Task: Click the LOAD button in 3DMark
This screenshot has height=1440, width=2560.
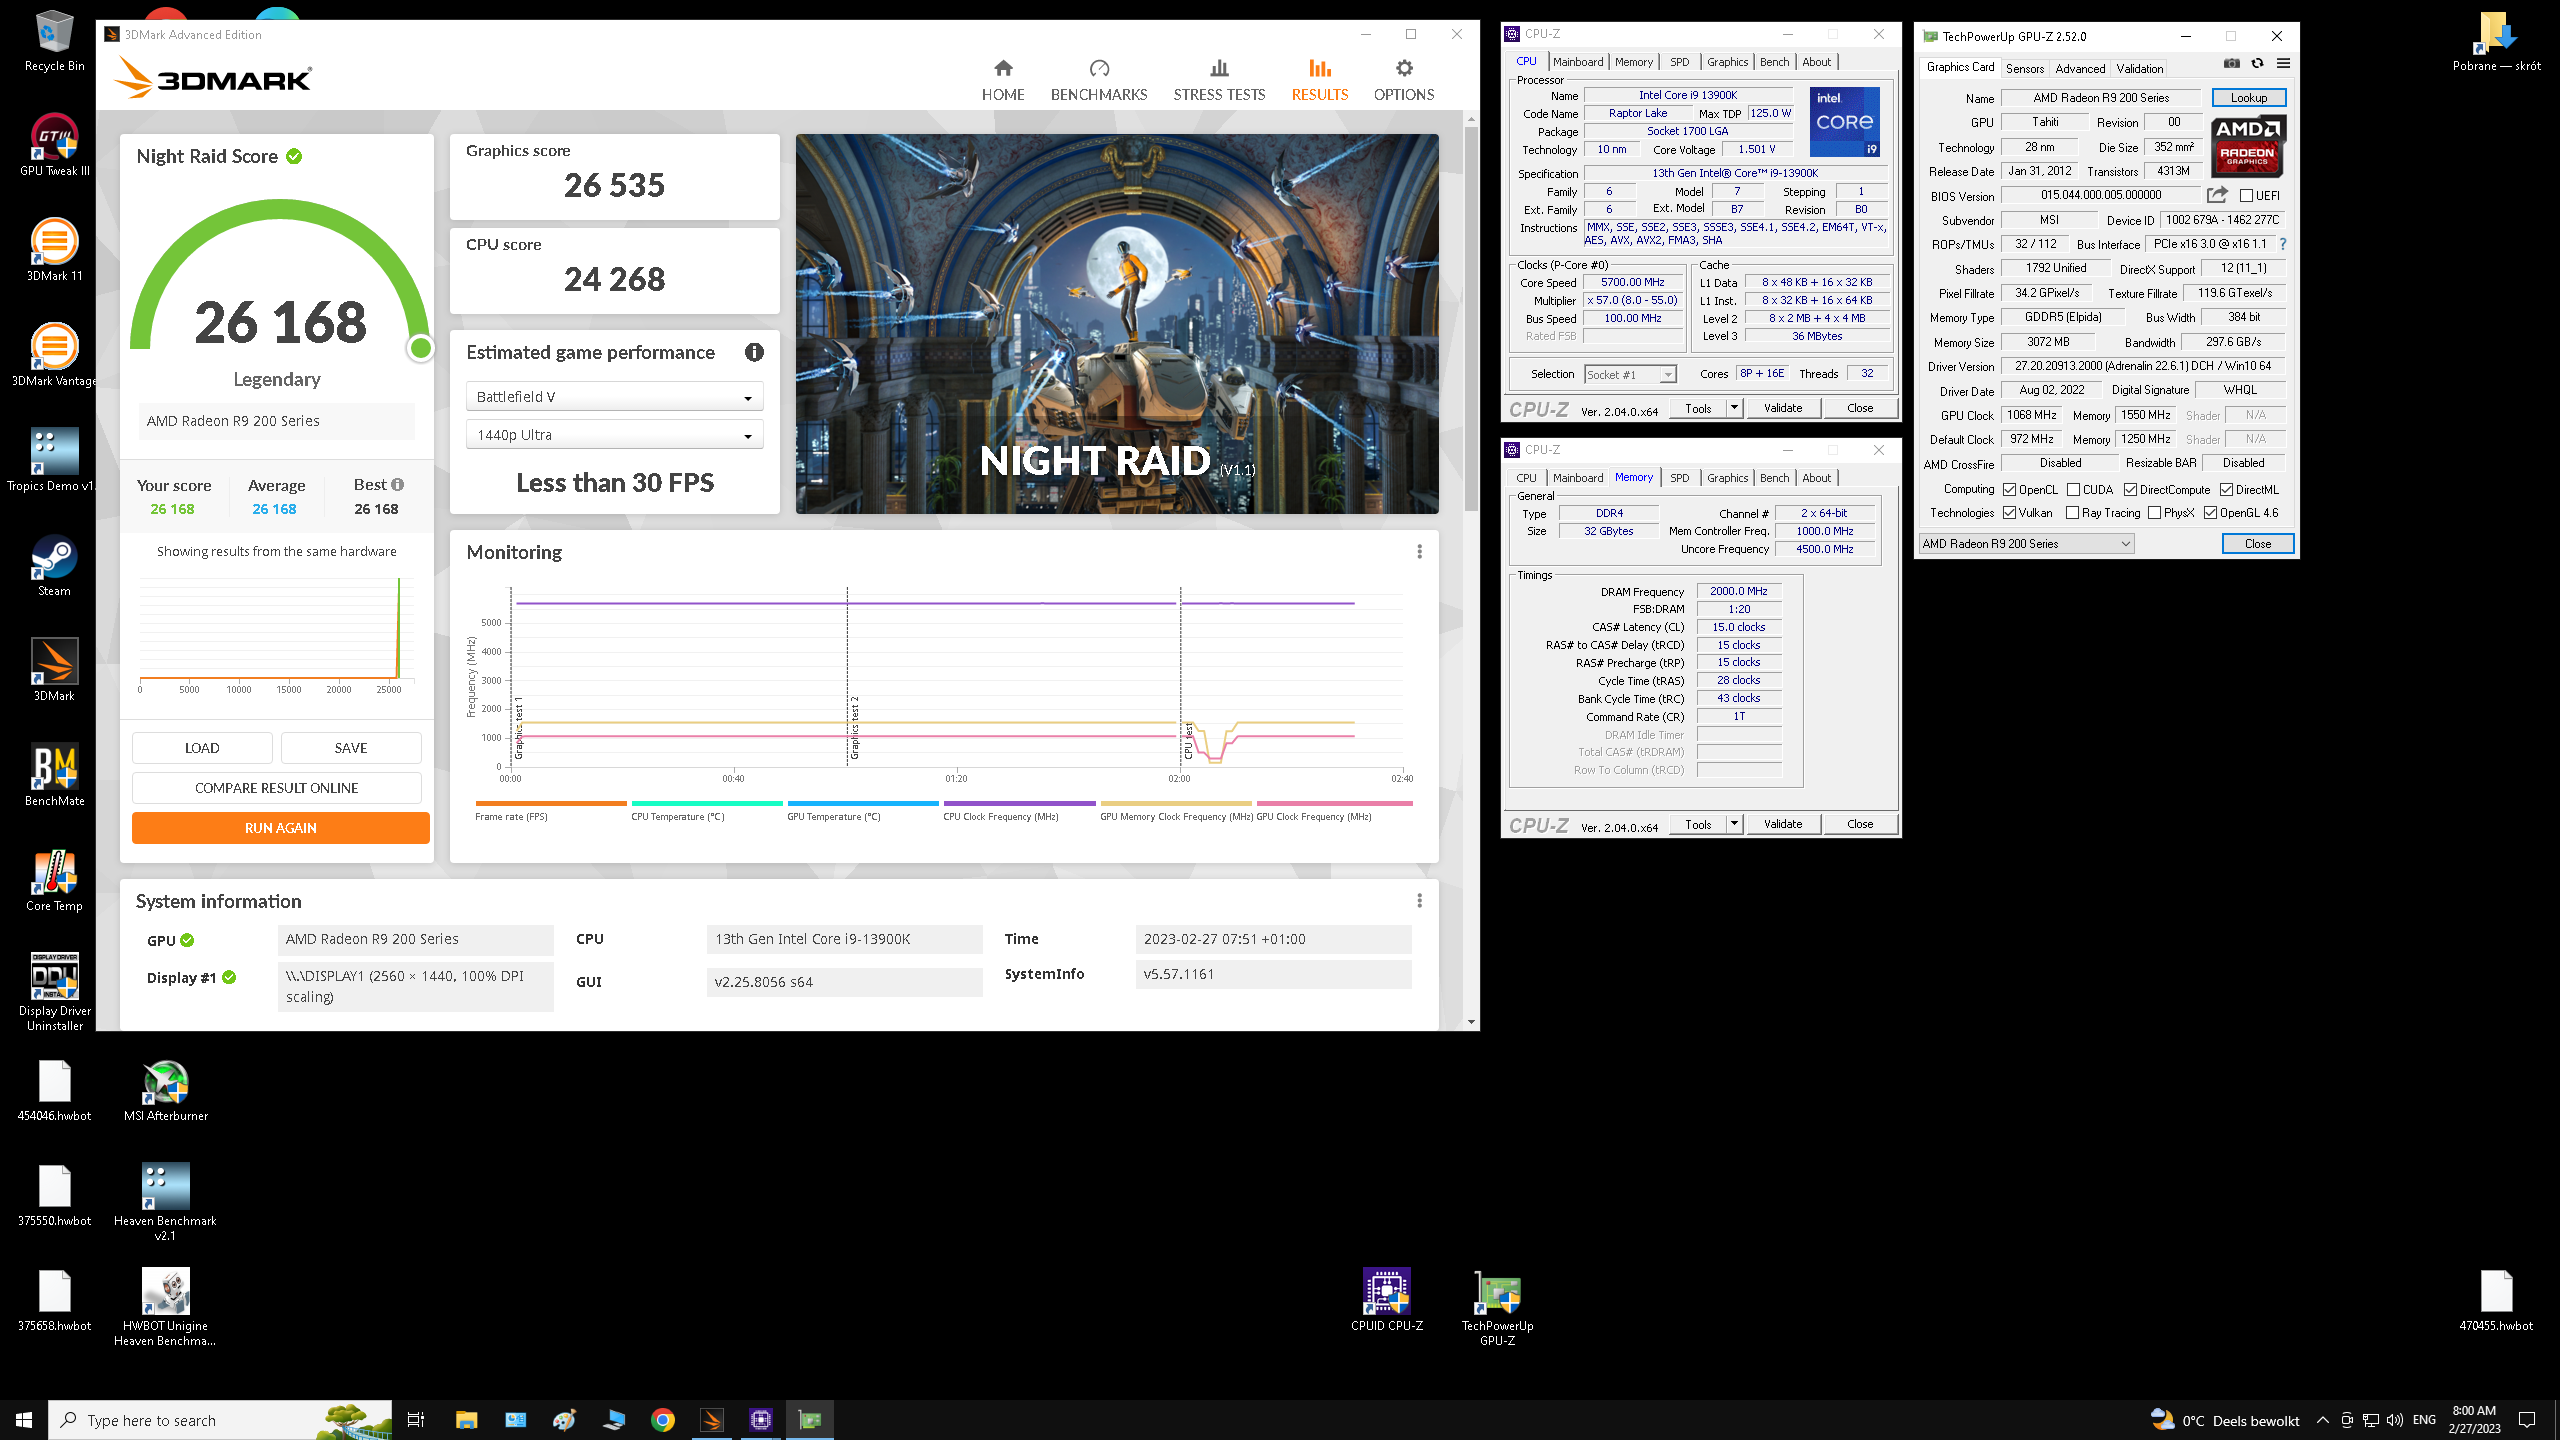Action: point(202,748)
